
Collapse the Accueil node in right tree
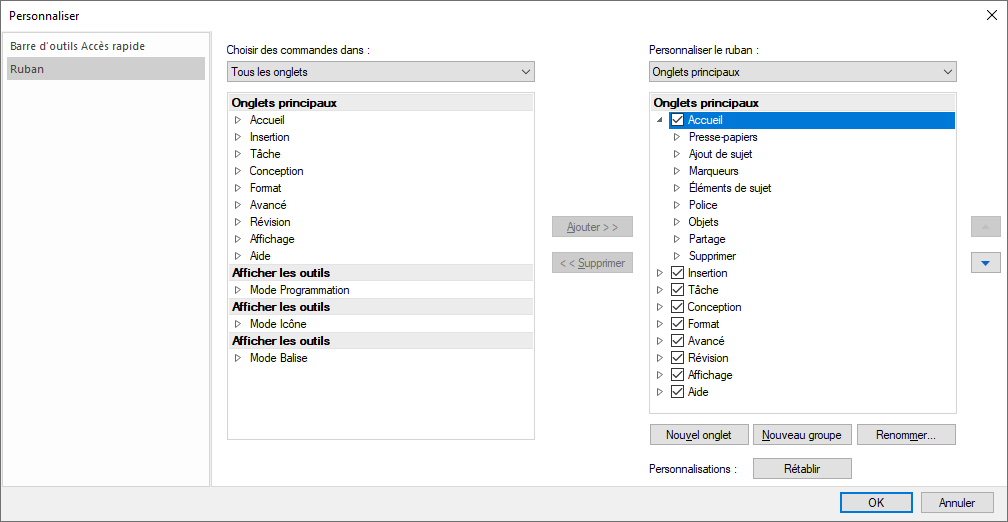point(660,120)
